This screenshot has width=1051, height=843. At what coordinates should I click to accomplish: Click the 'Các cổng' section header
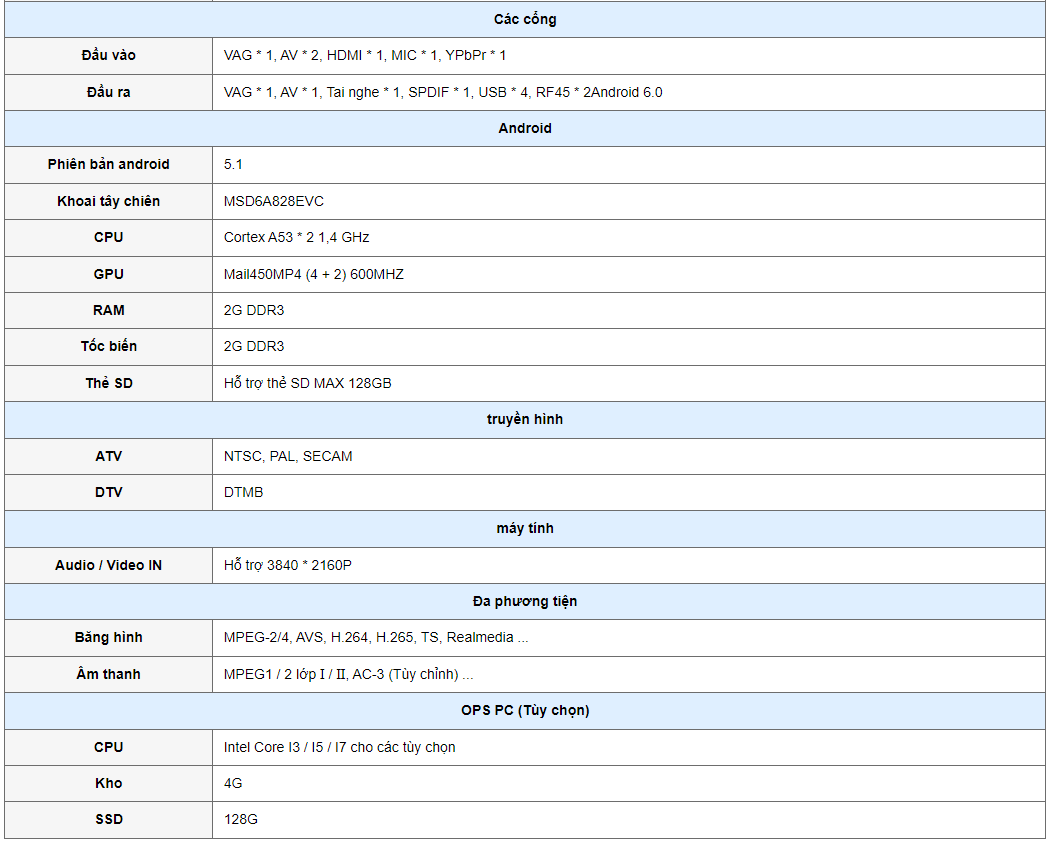click(525, 19)
